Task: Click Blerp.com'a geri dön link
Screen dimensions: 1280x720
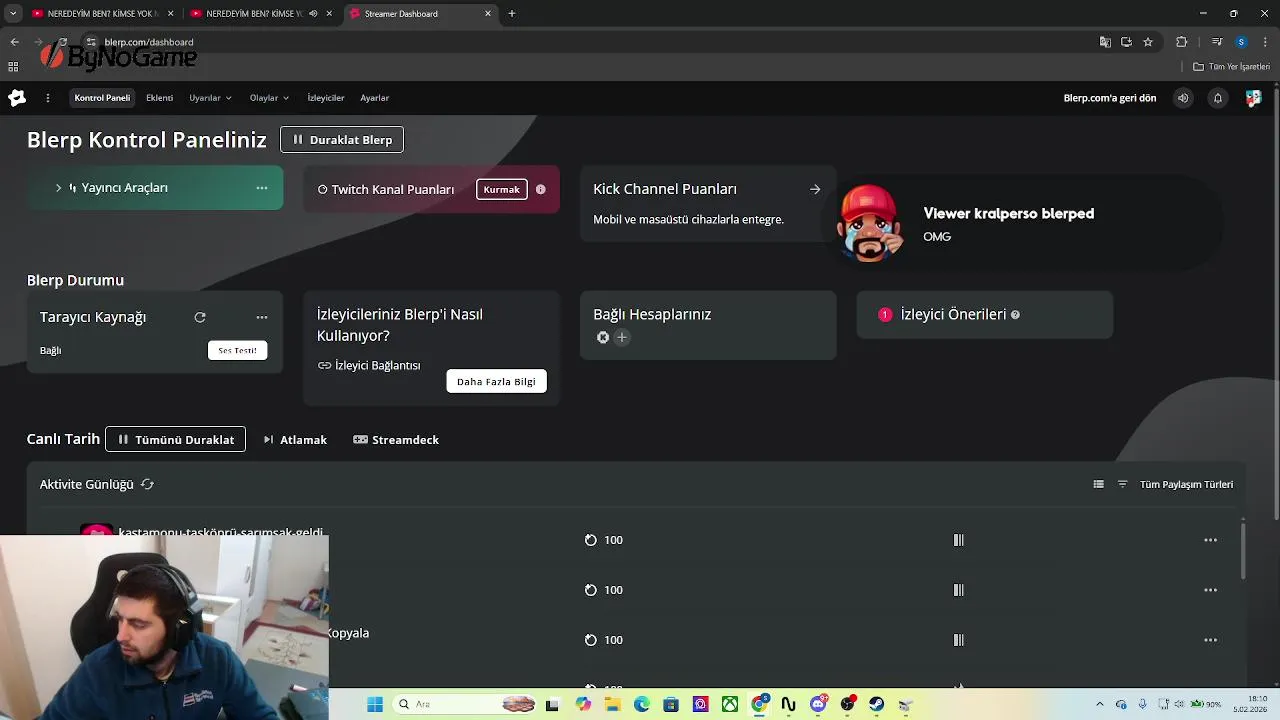Action: pos(1110,98)
